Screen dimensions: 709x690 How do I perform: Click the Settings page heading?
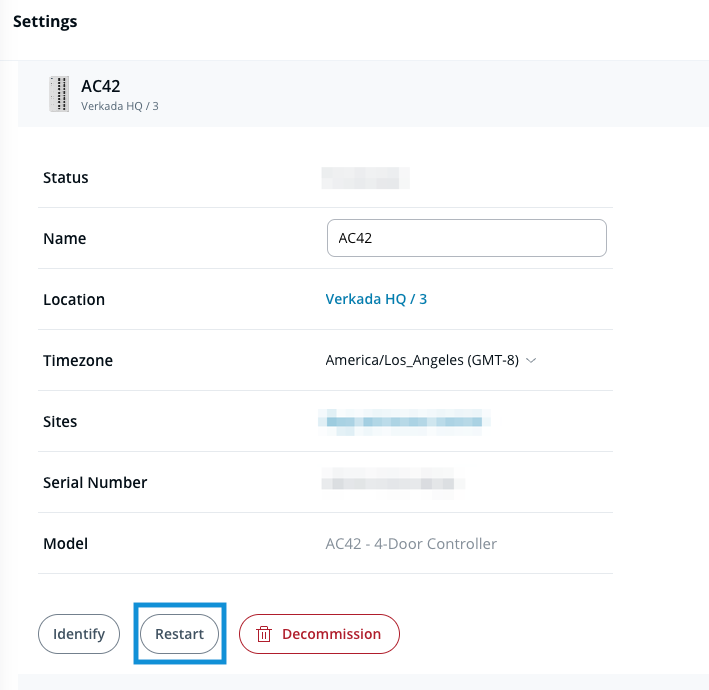[x=45, y=21]
